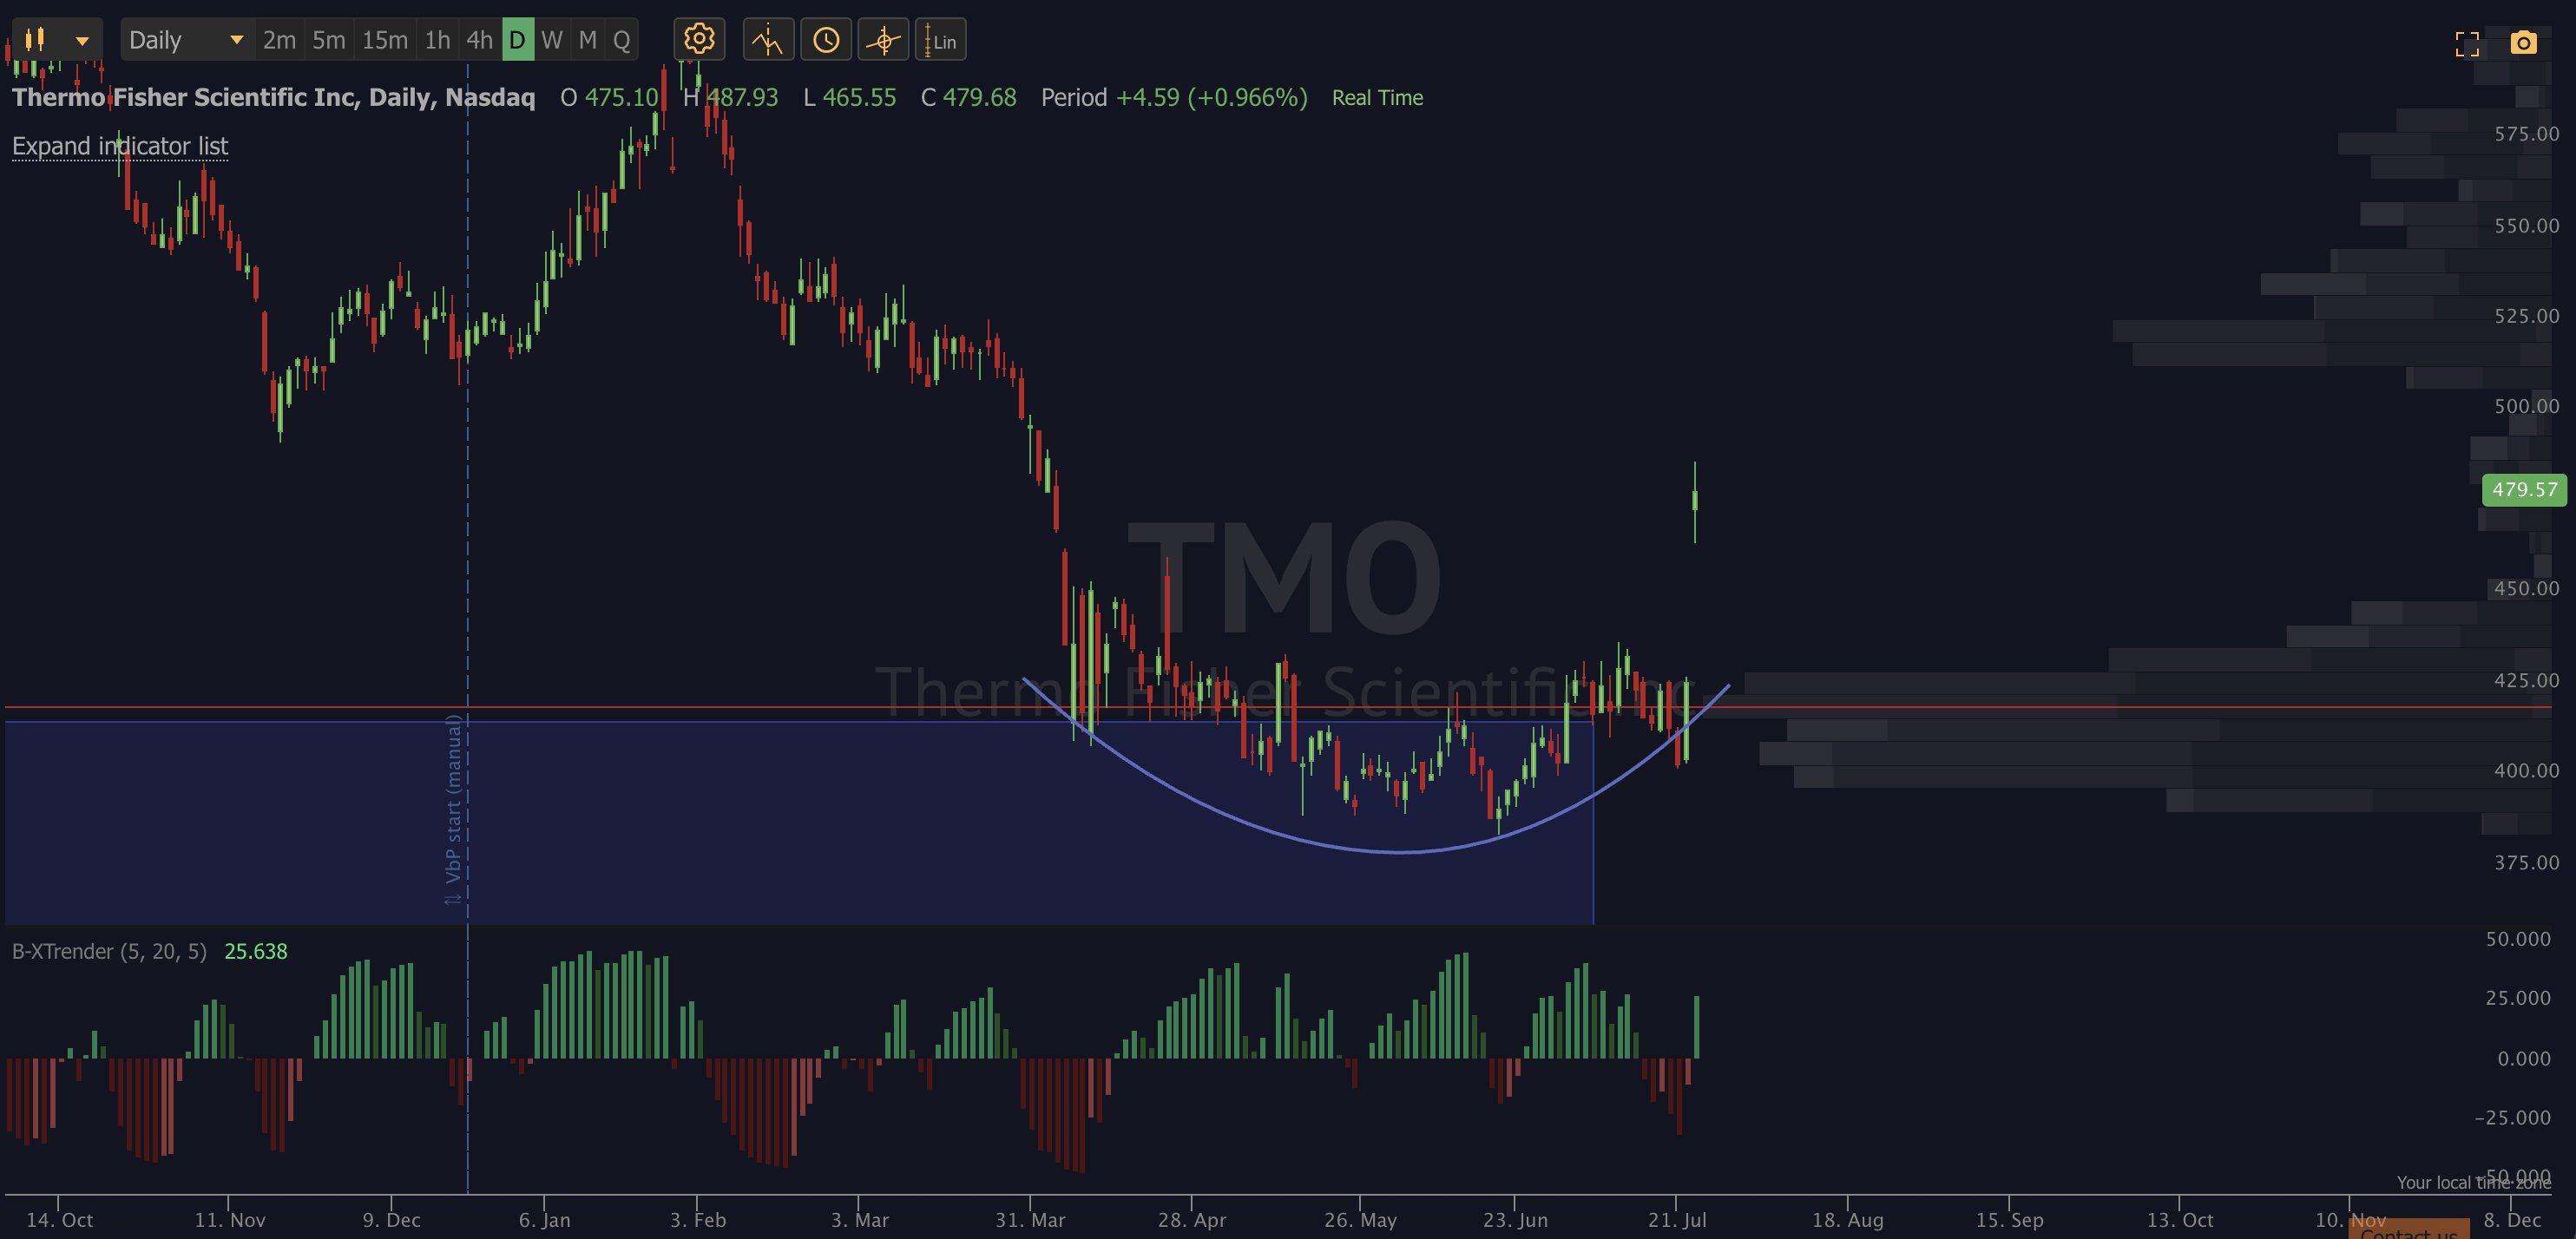2576x1239 pixels.
Task: Select the M monthly timeframe tab
Action: pos(588,40)
